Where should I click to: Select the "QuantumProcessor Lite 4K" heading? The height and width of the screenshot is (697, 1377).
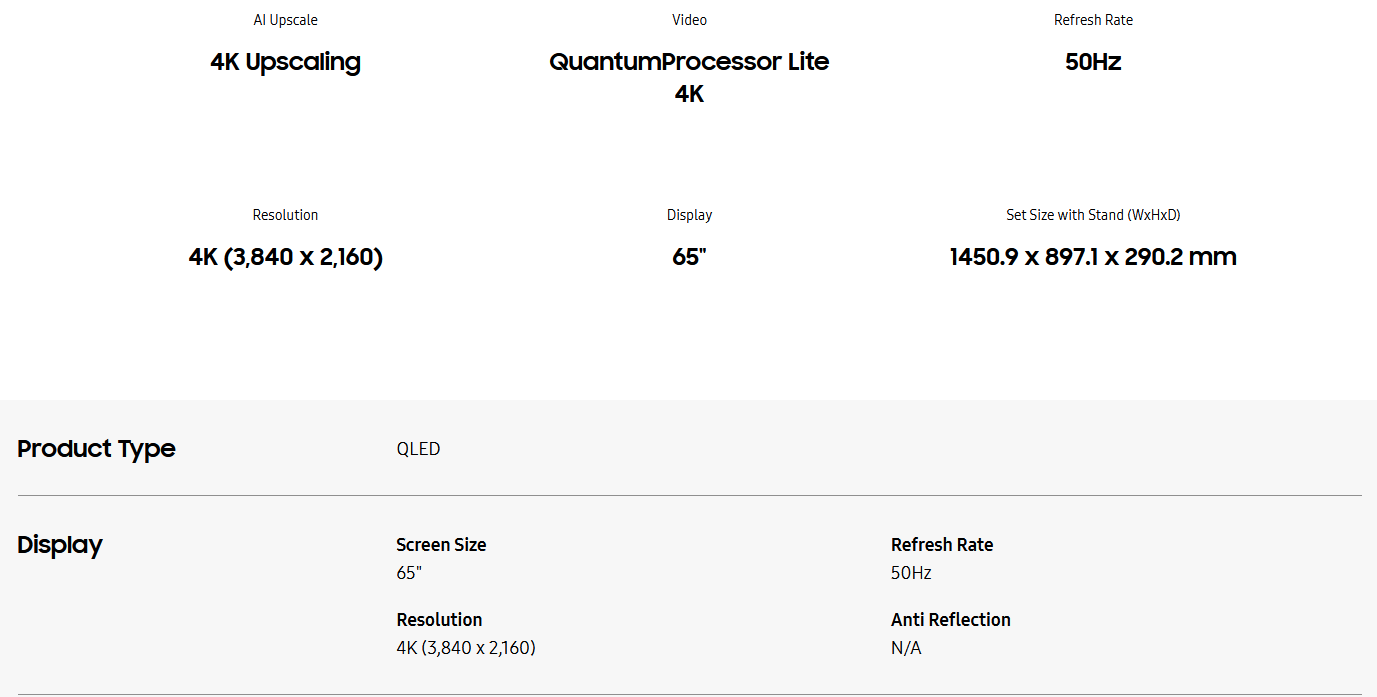(689, 77)
